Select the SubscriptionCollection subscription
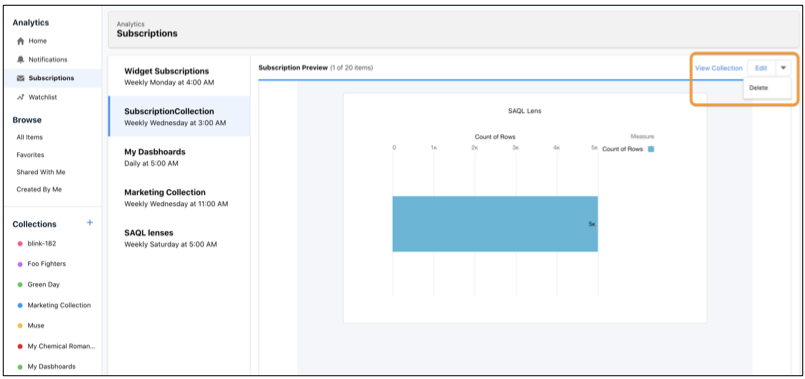Screen dimensions: 805x379 coord(179,117)
